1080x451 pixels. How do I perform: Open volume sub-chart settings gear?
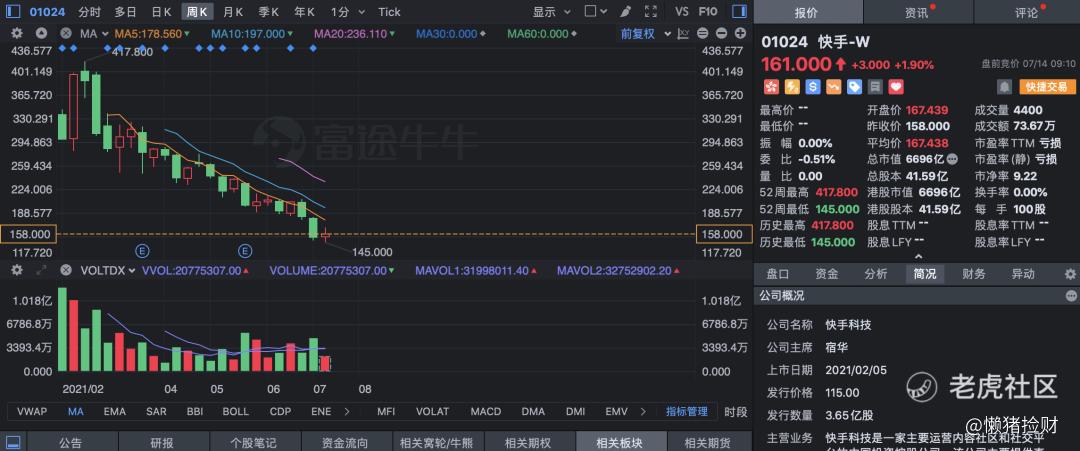point(17,271)
